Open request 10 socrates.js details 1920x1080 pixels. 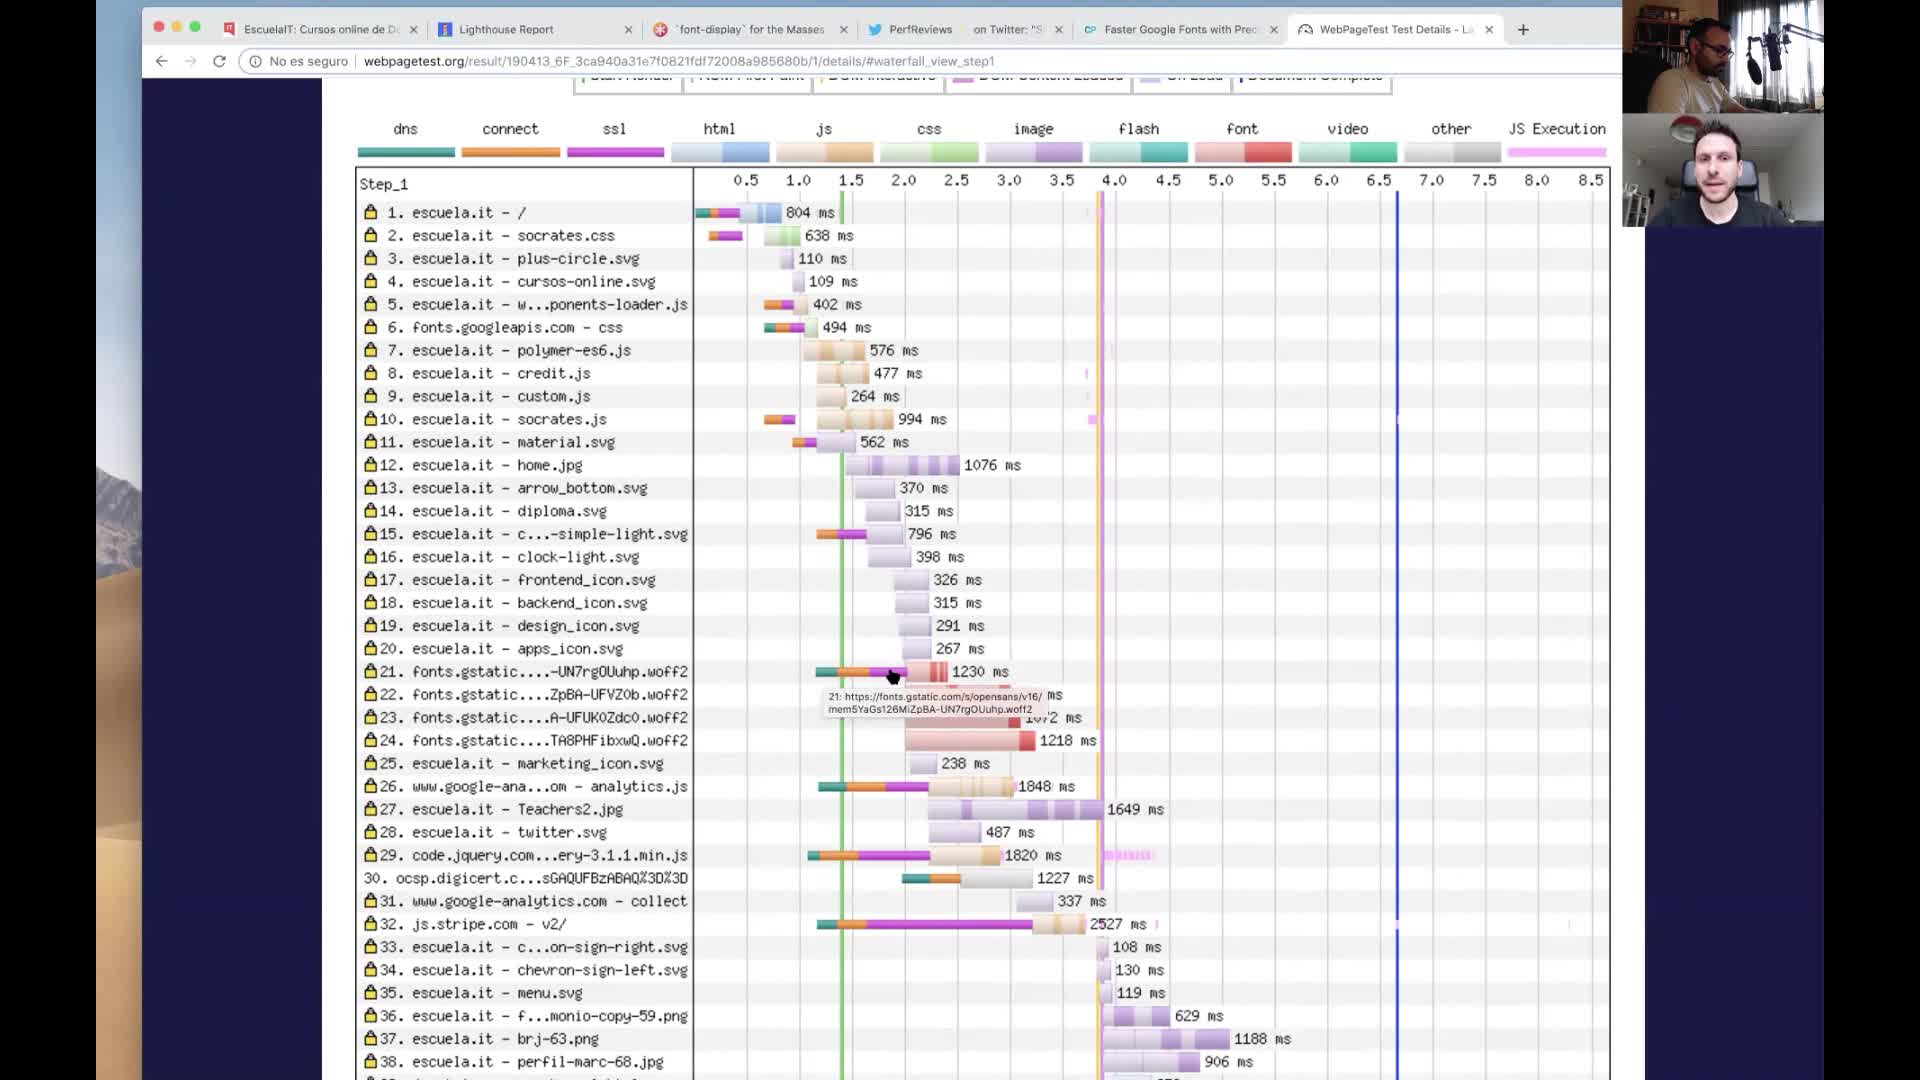493,420
